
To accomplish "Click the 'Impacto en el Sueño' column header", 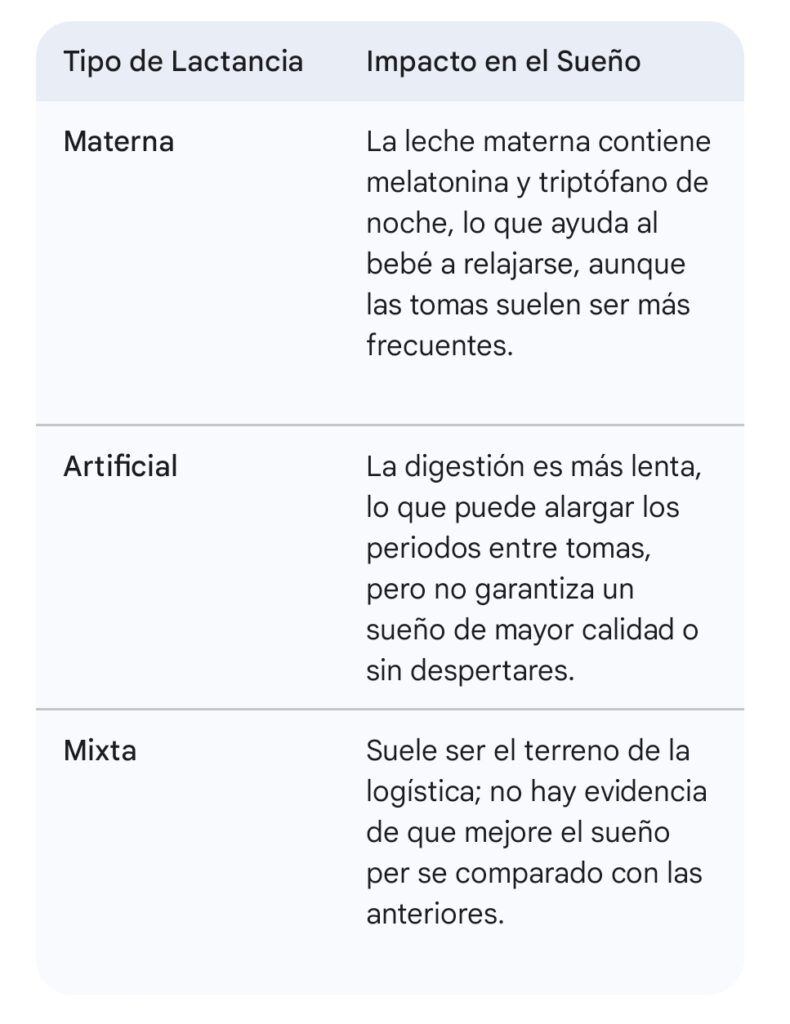I will (x=503, y=62).
